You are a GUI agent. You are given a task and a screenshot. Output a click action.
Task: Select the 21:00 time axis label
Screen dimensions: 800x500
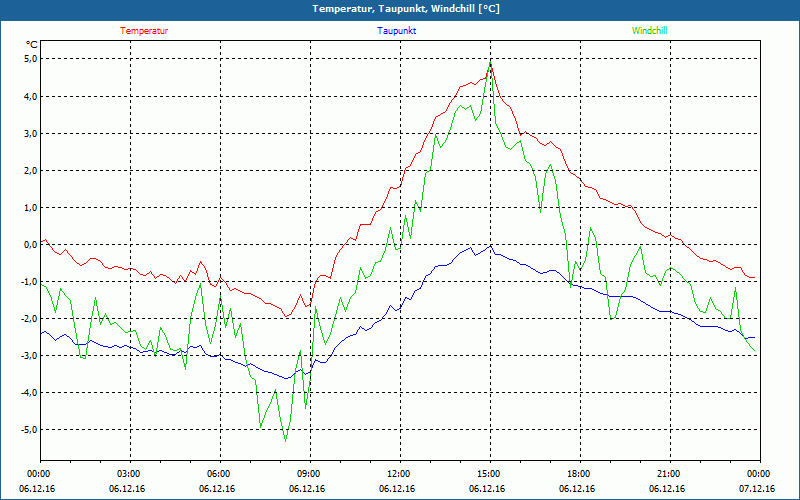[x=668, y=474]
